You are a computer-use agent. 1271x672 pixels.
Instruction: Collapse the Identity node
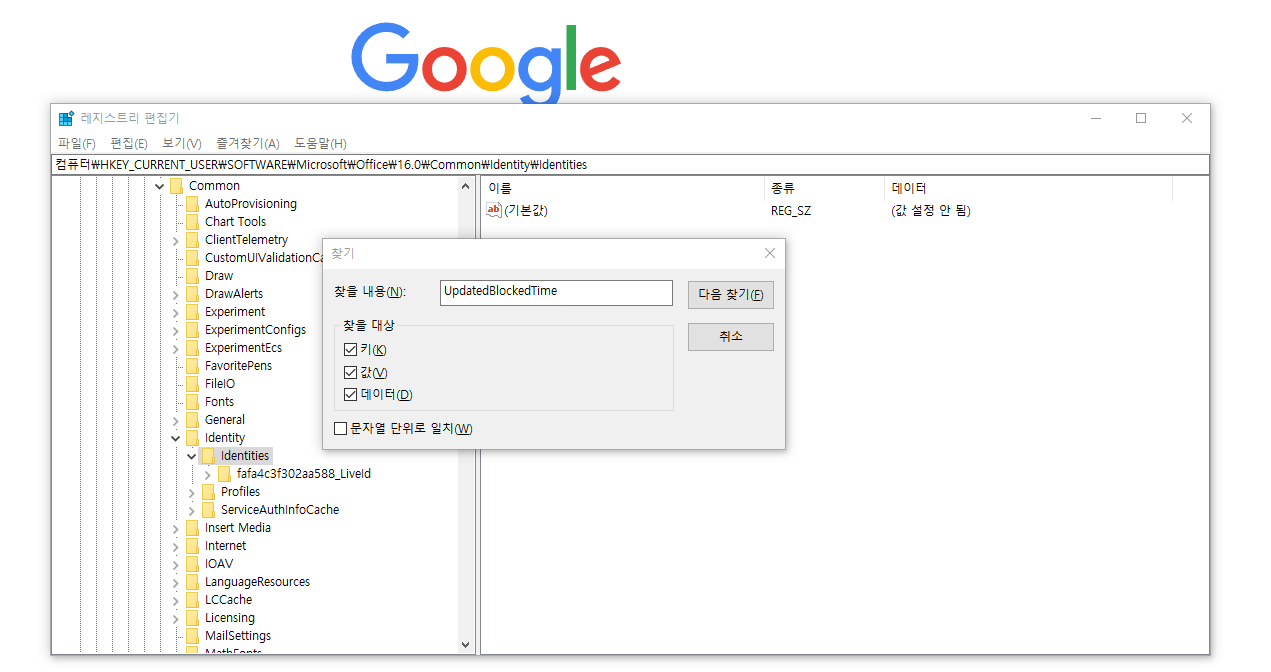pyautogui.click(x=176, y=438)
